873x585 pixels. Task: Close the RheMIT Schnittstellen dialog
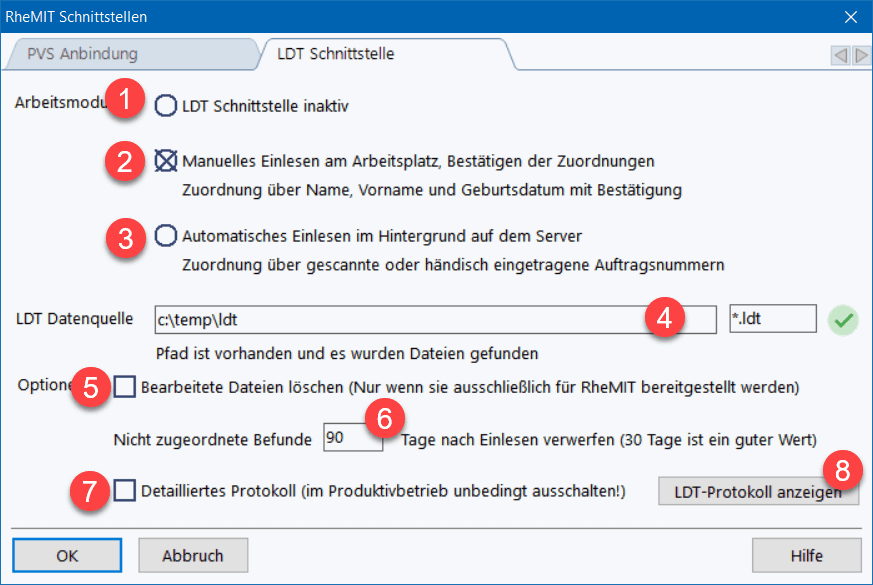[x=851, y=17]
